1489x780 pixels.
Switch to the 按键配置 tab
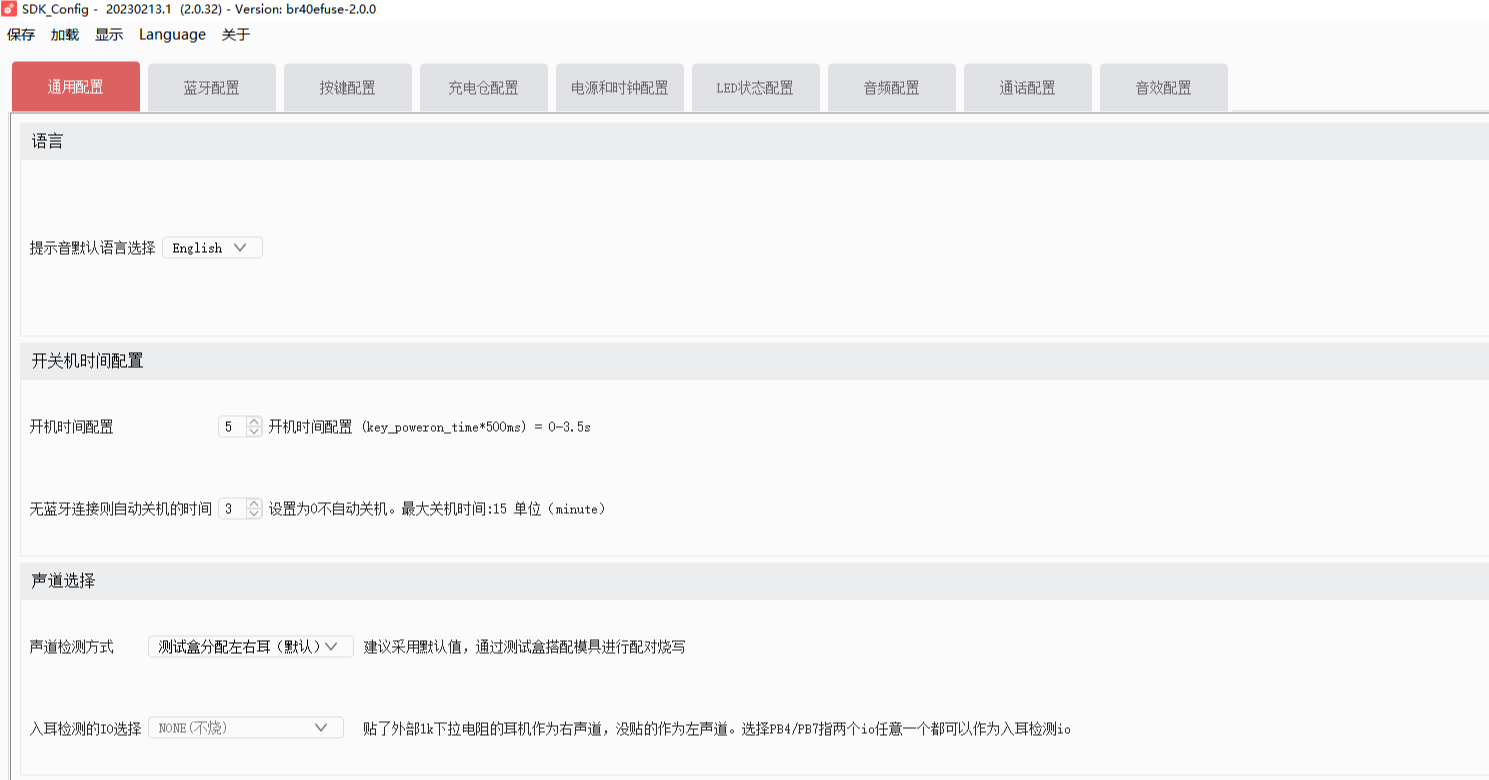click(x=348, y=87)
